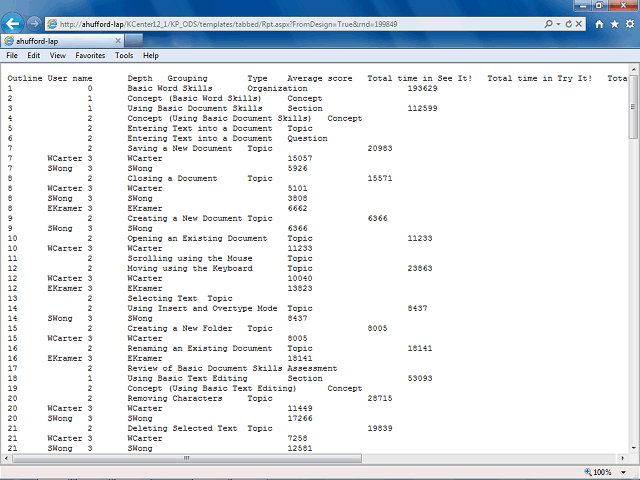Image resolution: width=640 pixels, height=480 pixels.
Task: Click the horizontal scrollbar thumb
Action: tap(187, 458)
